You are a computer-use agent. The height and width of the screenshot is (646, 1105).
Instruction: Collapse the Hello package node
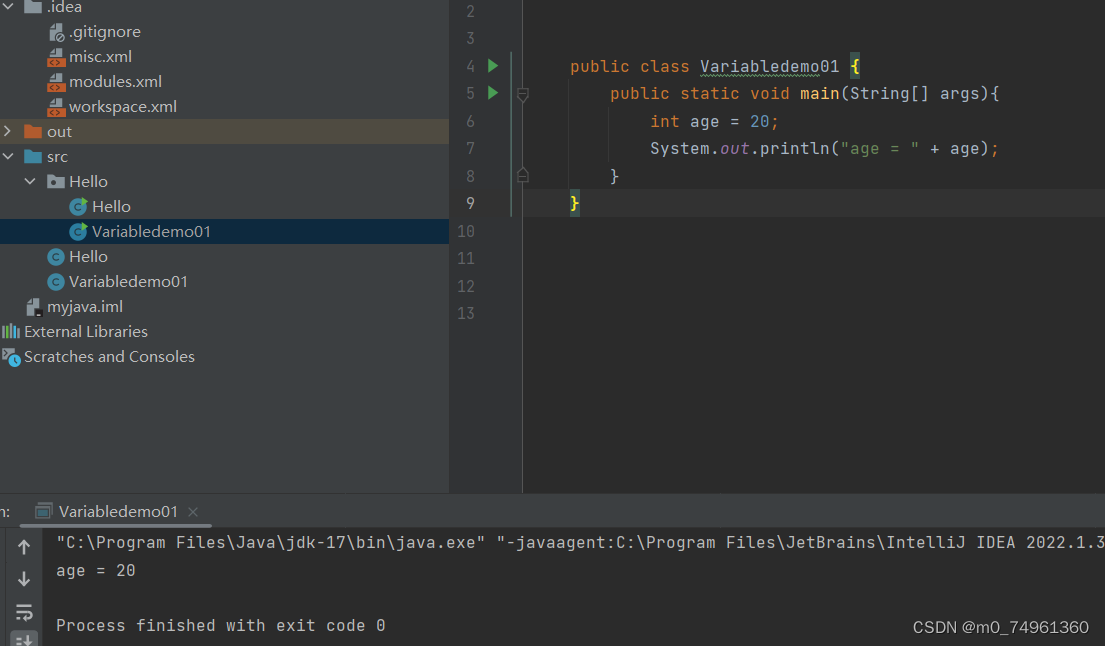30,181
